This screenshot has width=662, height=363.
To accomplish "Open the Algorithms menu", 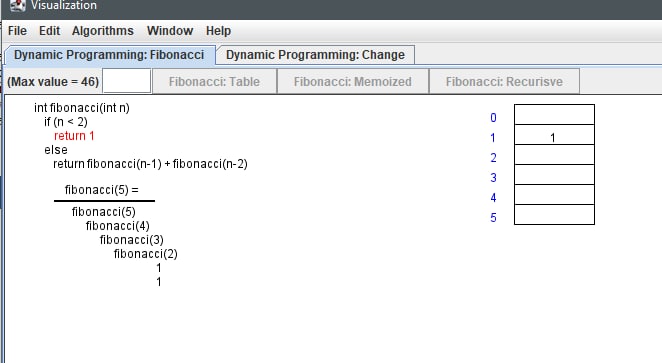I will point(103,31).
